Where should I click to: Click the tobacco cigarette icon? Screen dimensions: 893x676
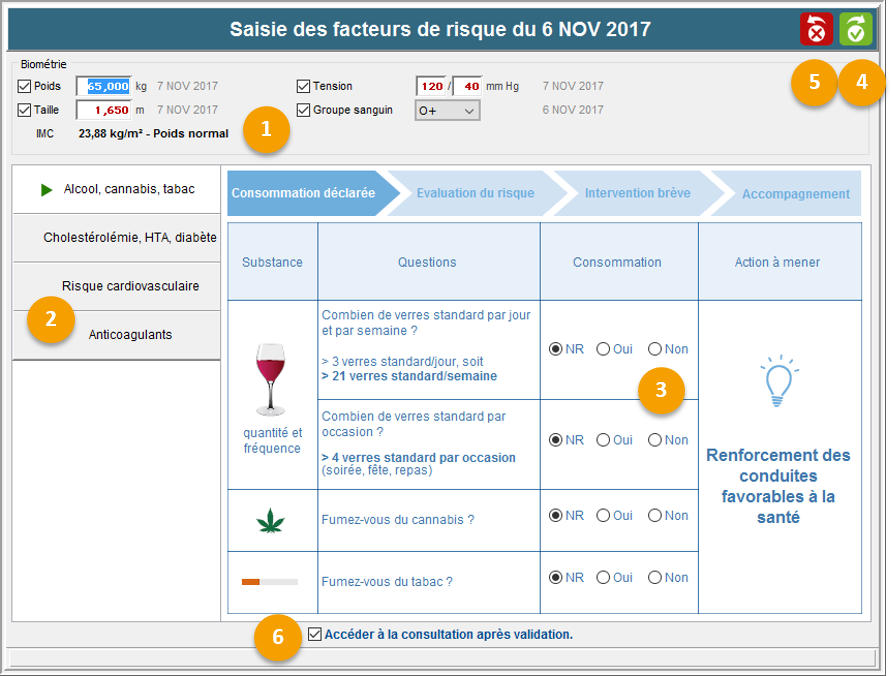(x=270, y=581)
